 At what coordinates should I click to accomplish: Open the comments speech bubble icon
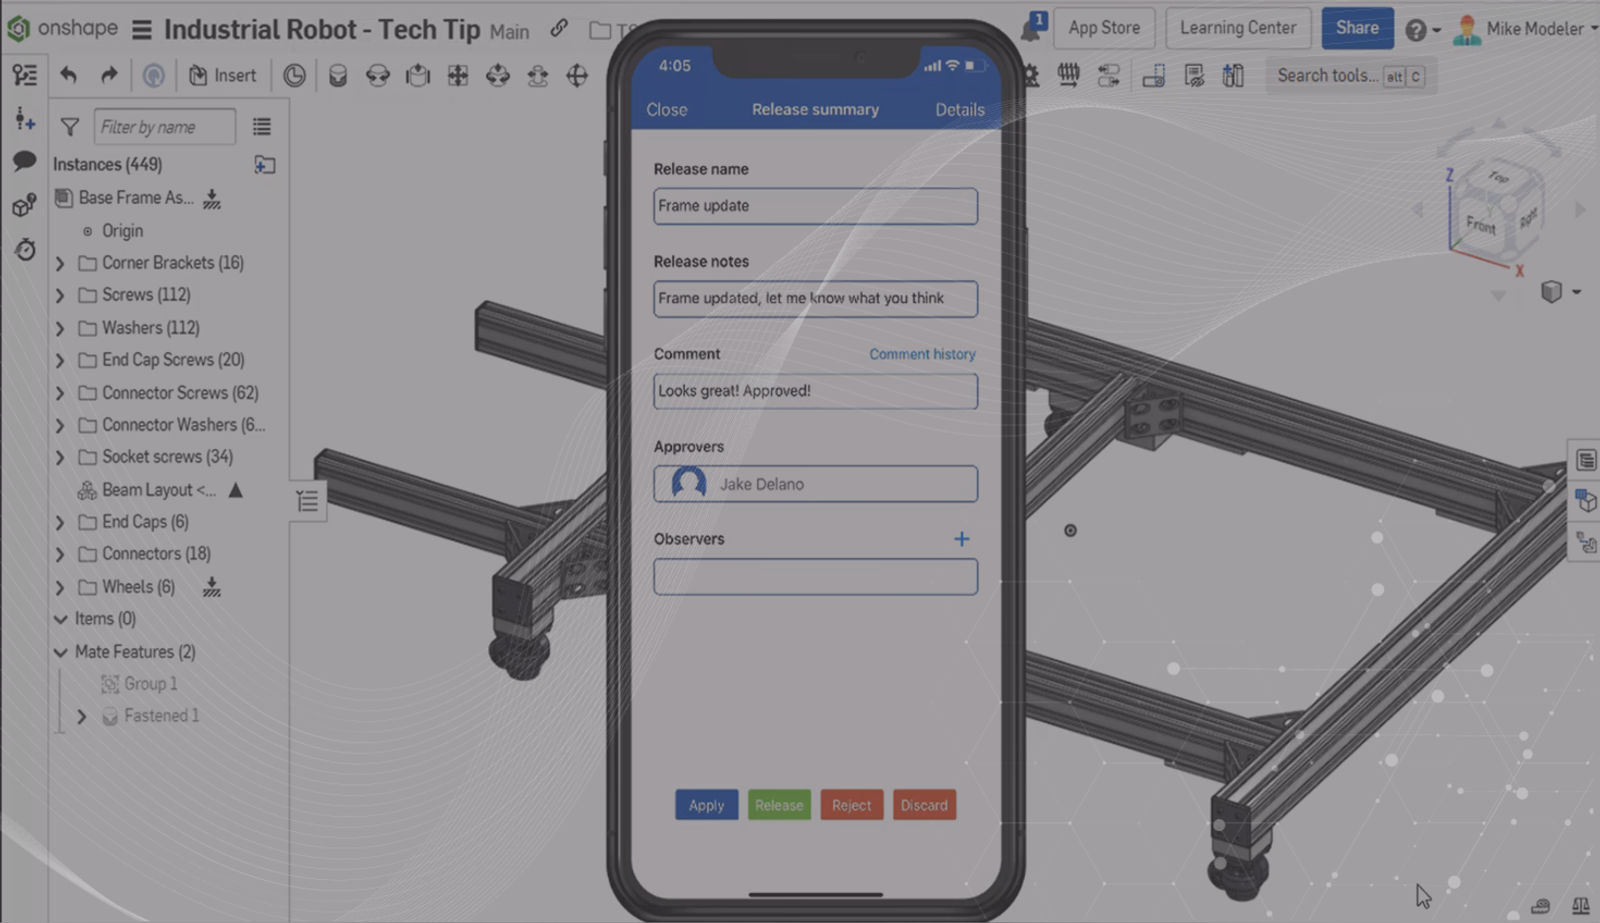(24, 162)
